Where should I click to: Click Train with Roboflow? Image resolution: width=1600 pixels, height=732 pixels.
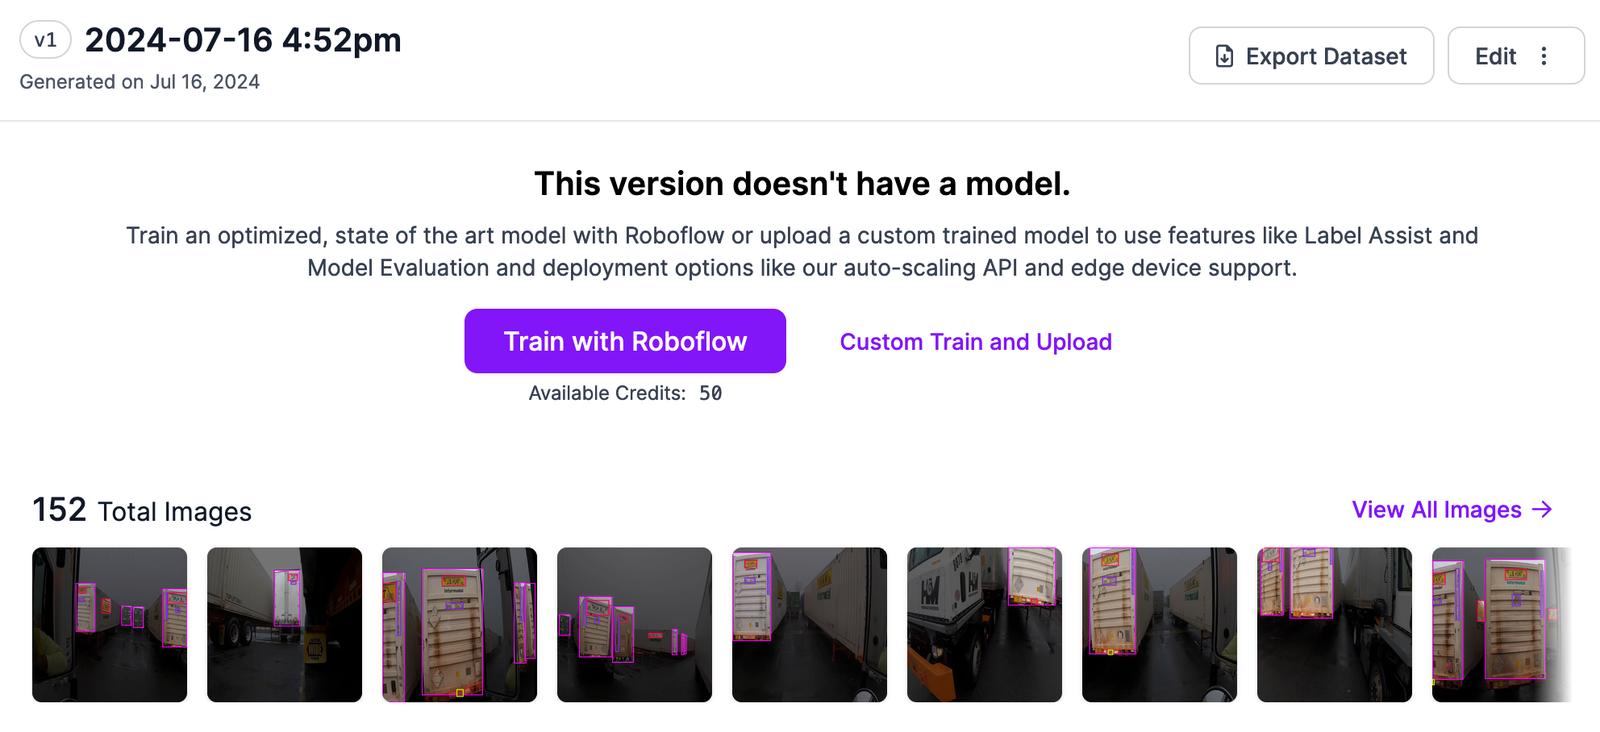(x=624, y=341)
